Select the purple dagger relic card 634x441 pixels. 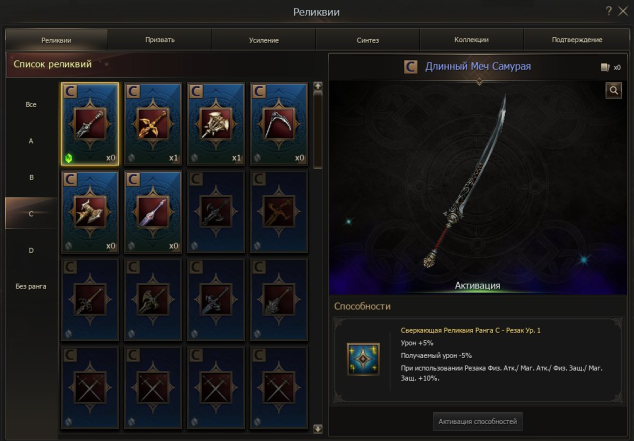point(153,212)
